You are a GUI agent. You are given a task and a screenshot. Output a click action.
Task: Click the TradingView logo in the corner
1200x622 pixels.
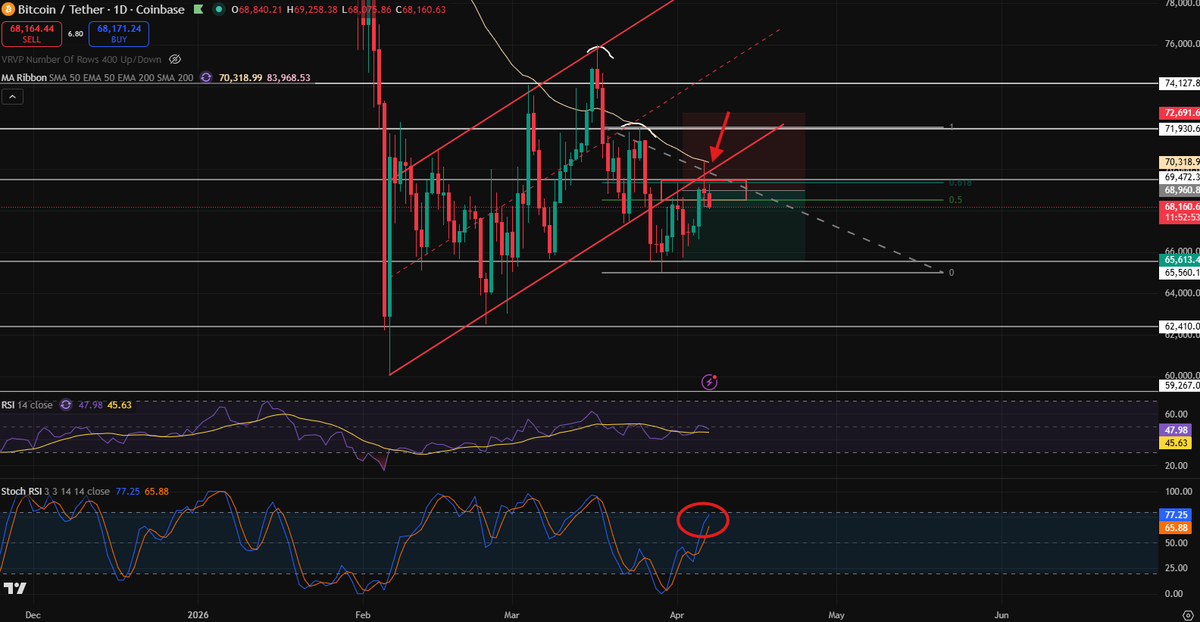15,588
